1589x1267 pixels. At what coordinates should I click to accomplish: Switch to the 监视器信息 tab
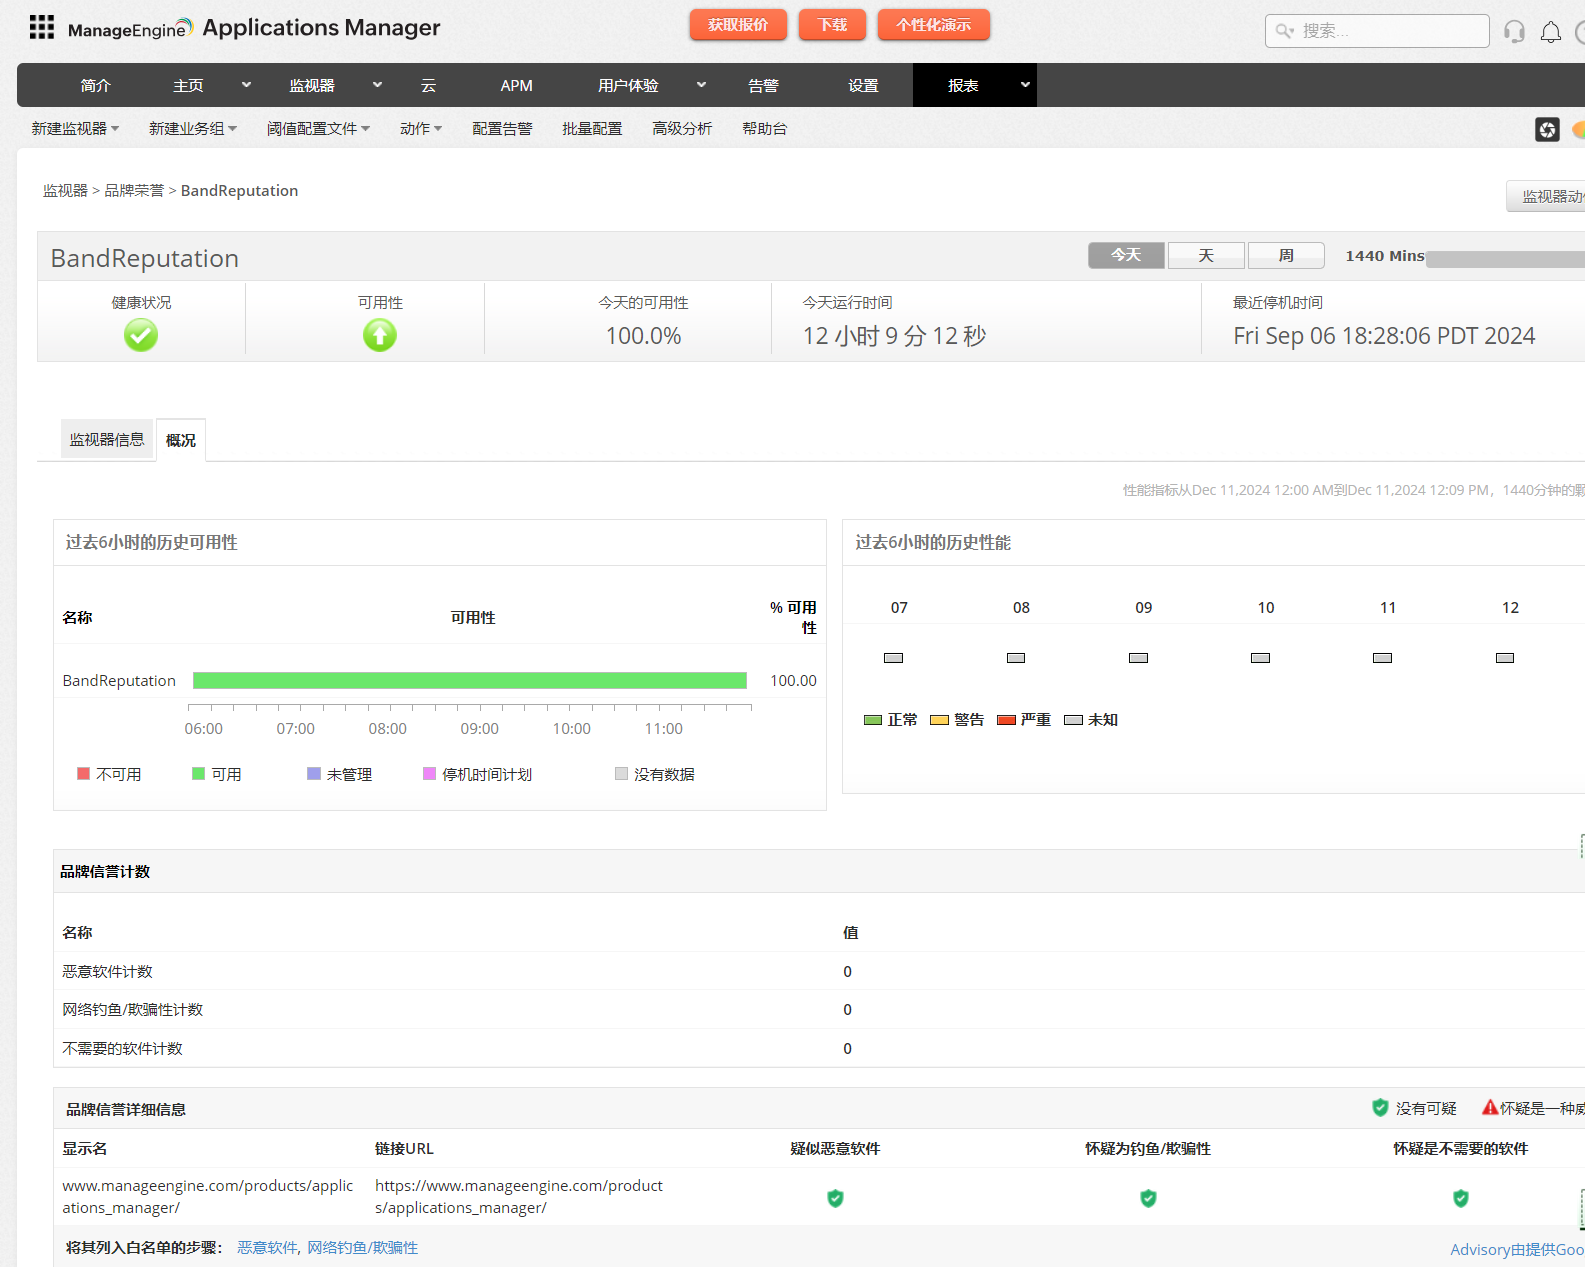(x=107, y=440)
